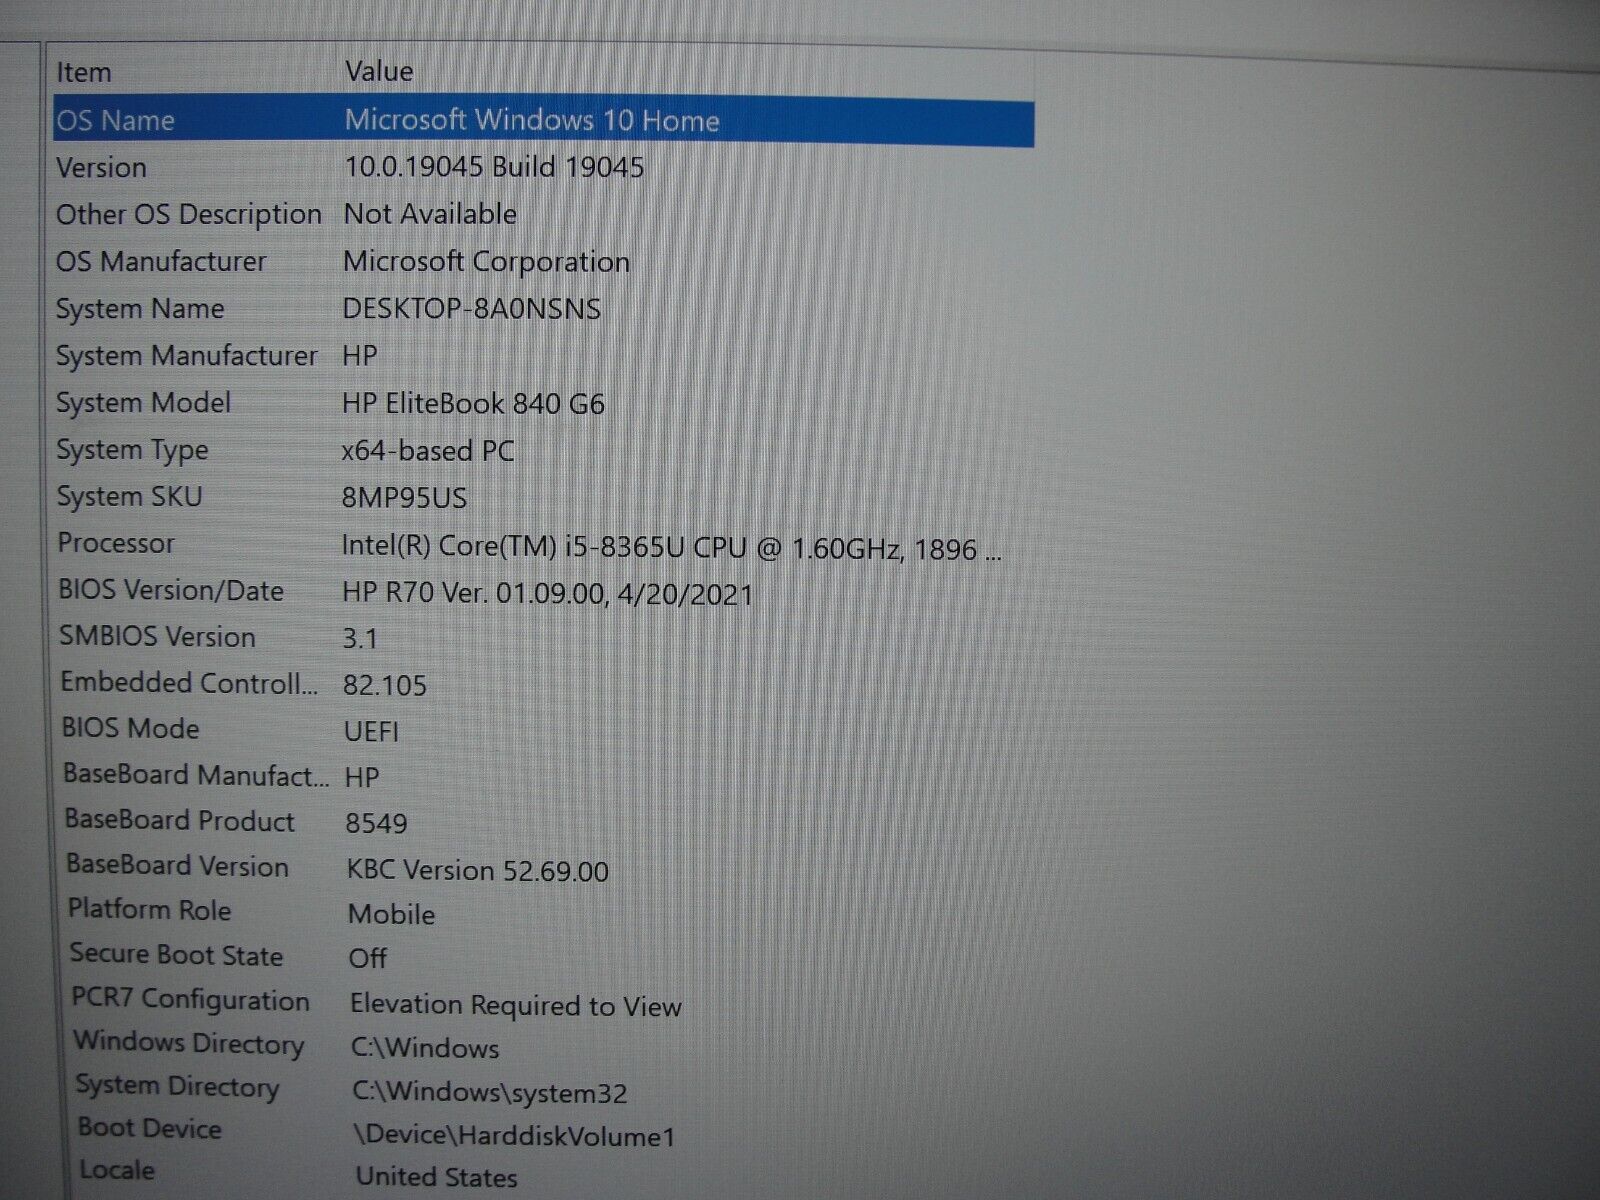Select the System Model row
The width and height of the screenshot is (1600, 1200).
[143, 403]
